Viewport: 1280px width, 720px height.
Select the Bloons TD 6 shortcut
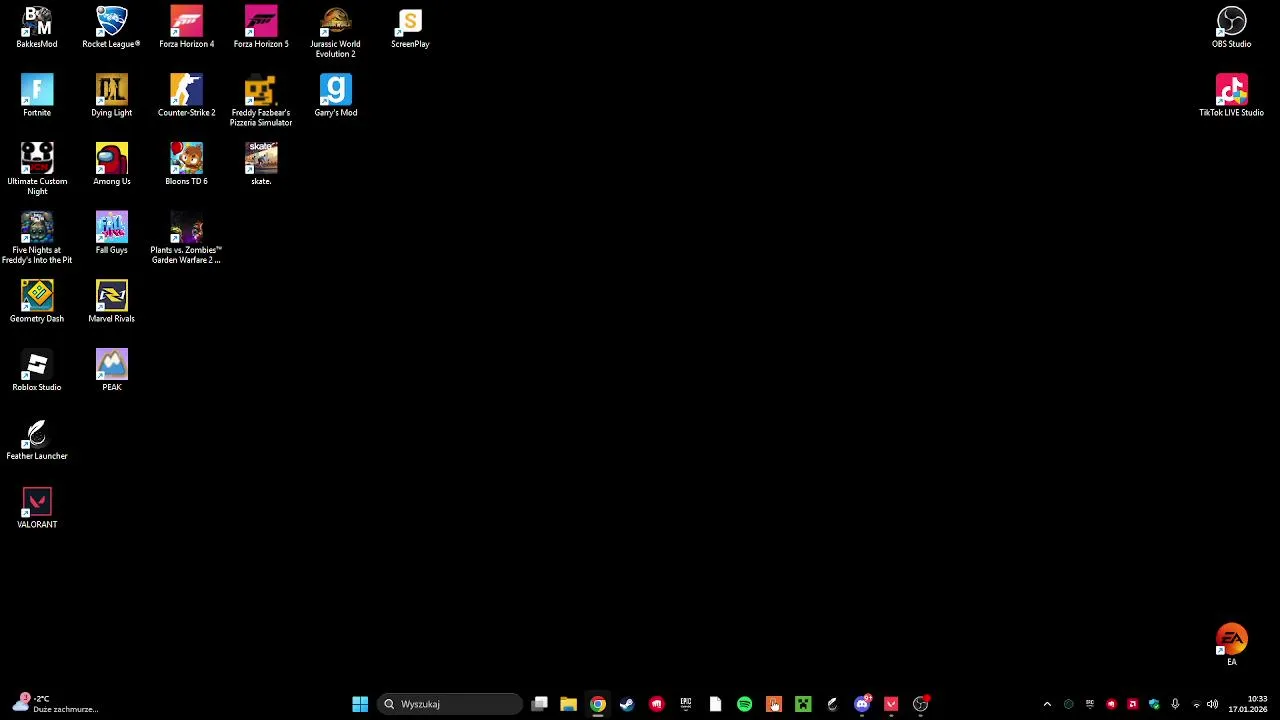[x=186, y=165]
